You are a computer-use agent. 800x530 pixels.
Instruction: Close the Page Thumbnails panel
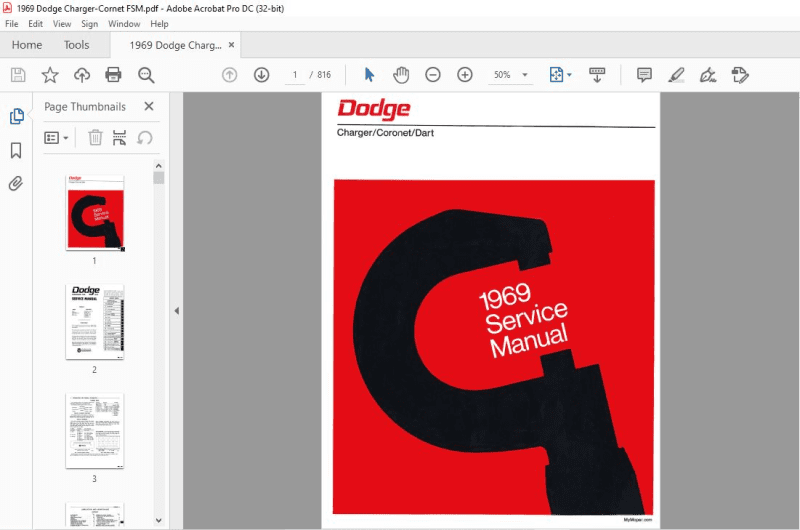[148, 106]
